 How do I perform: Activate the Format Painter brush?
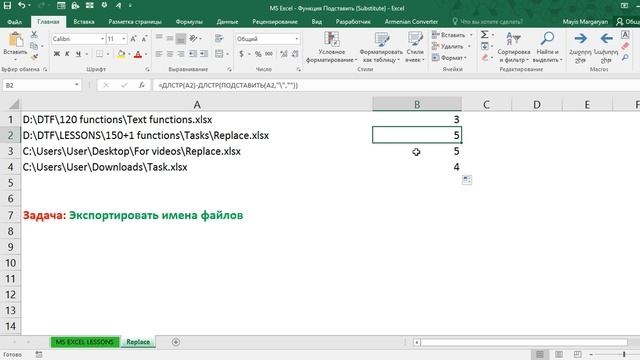34,57
